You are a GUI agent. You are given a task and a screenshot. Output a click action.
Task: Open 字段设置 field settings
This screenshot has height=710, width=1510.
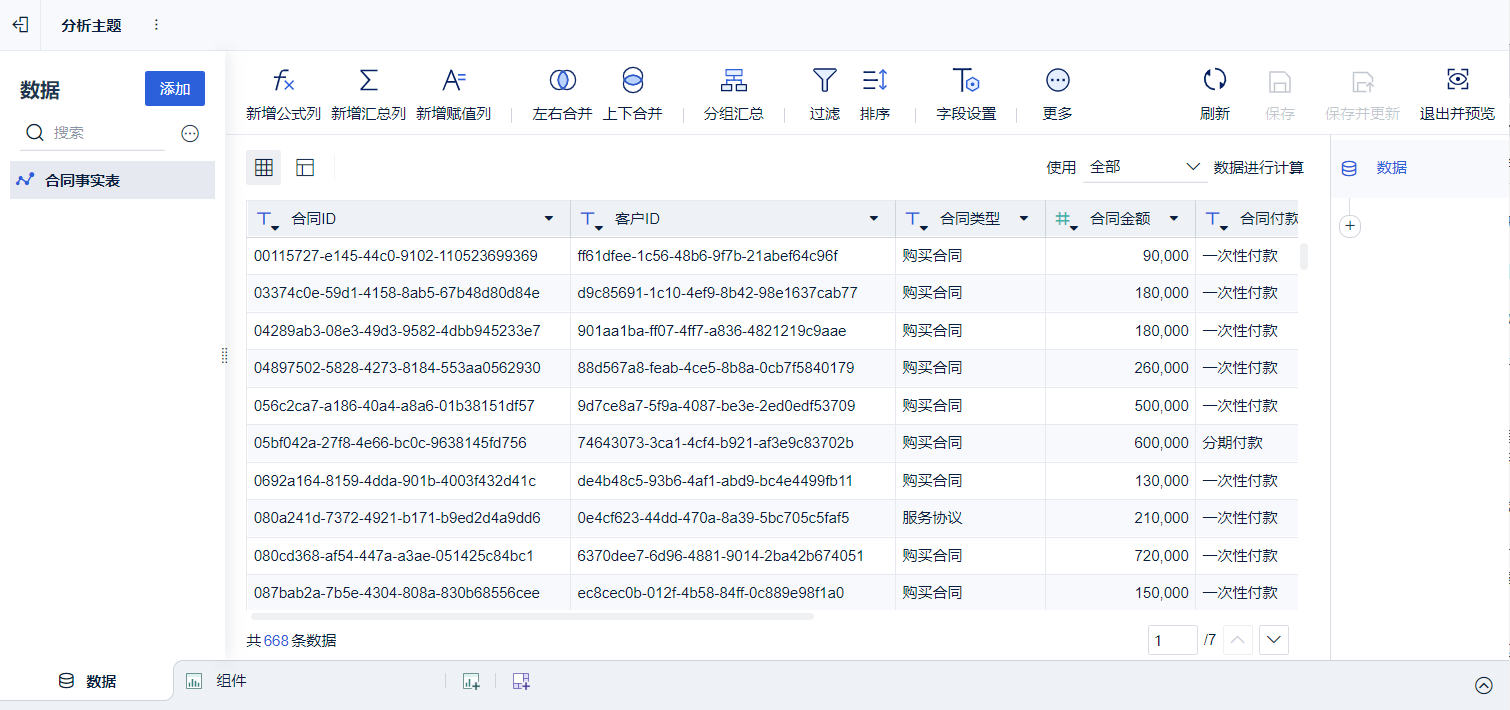(966, 81)
